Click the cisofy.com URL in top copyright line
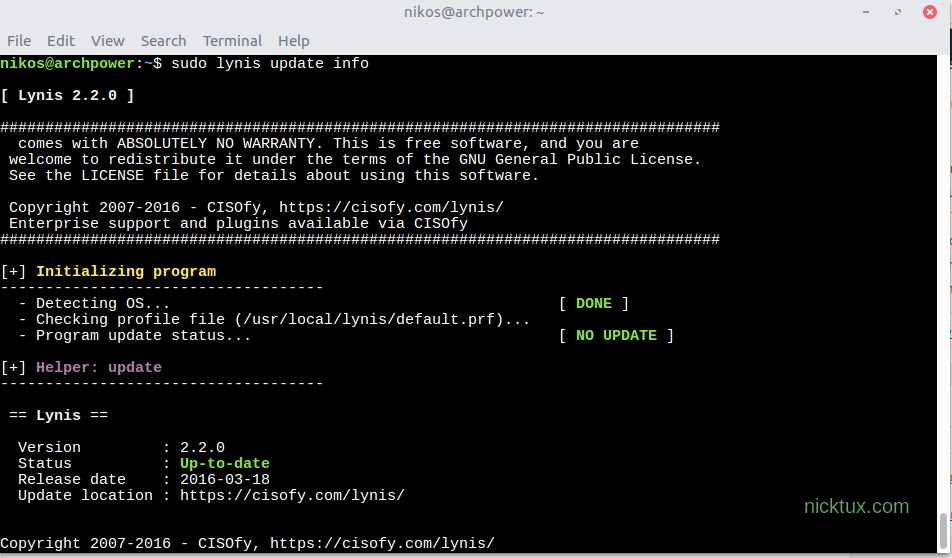The width and height of the screenshot is (952, 558). point(391,208)
